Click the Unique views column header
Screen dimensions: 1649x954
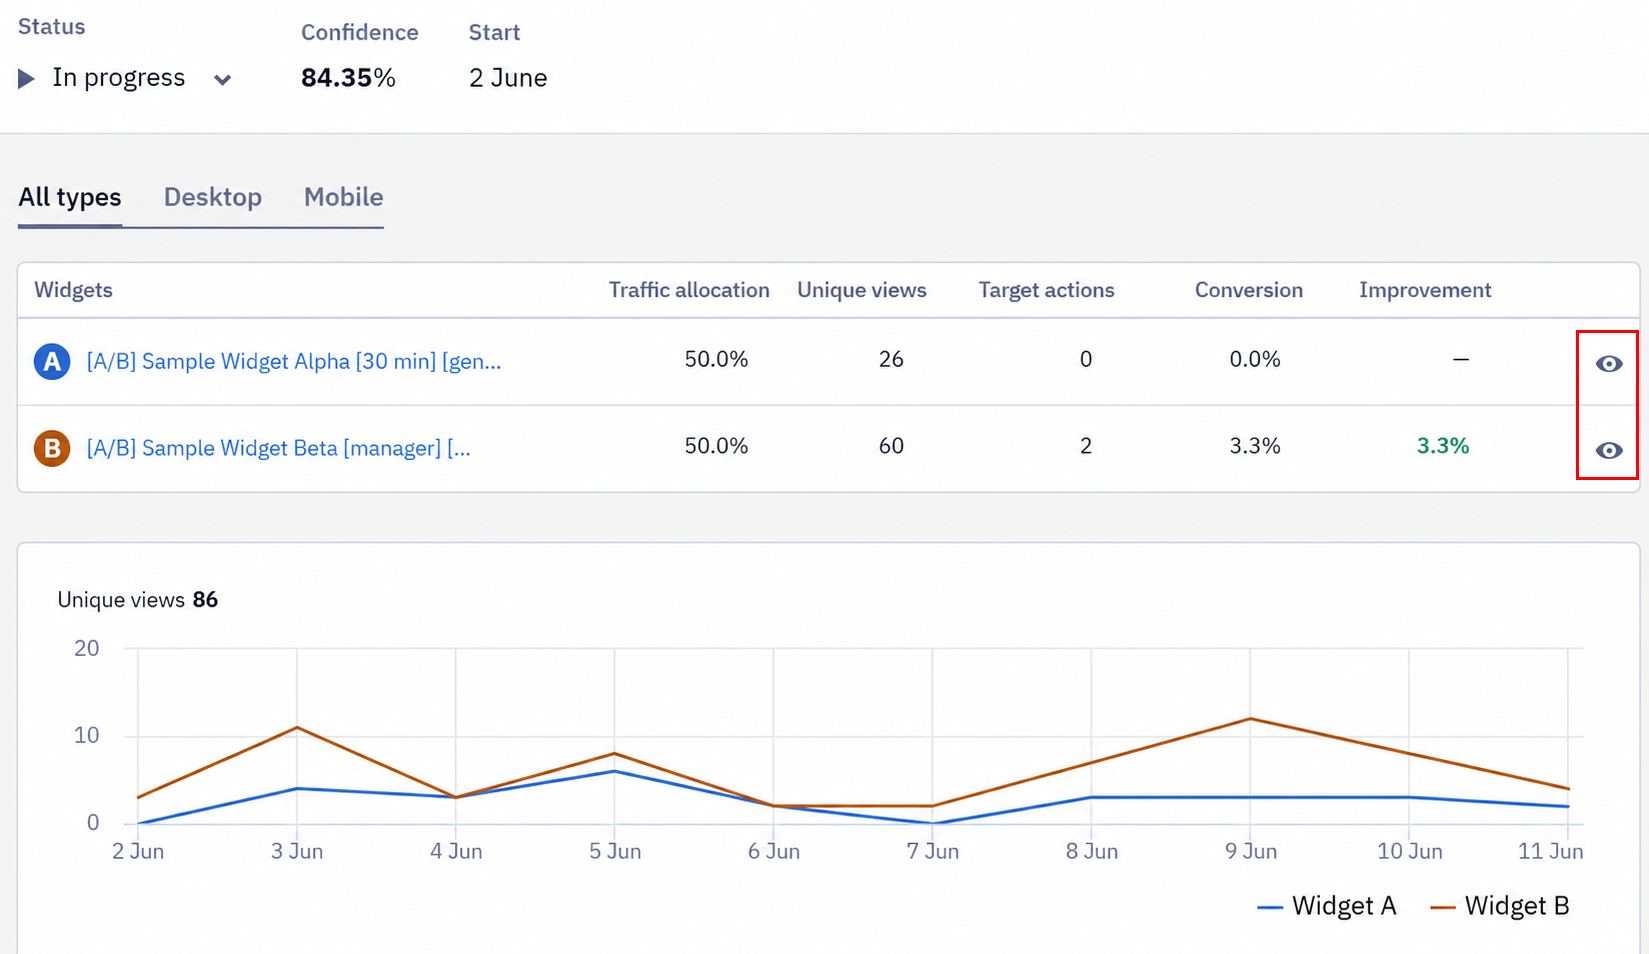(x=862, y=290)
